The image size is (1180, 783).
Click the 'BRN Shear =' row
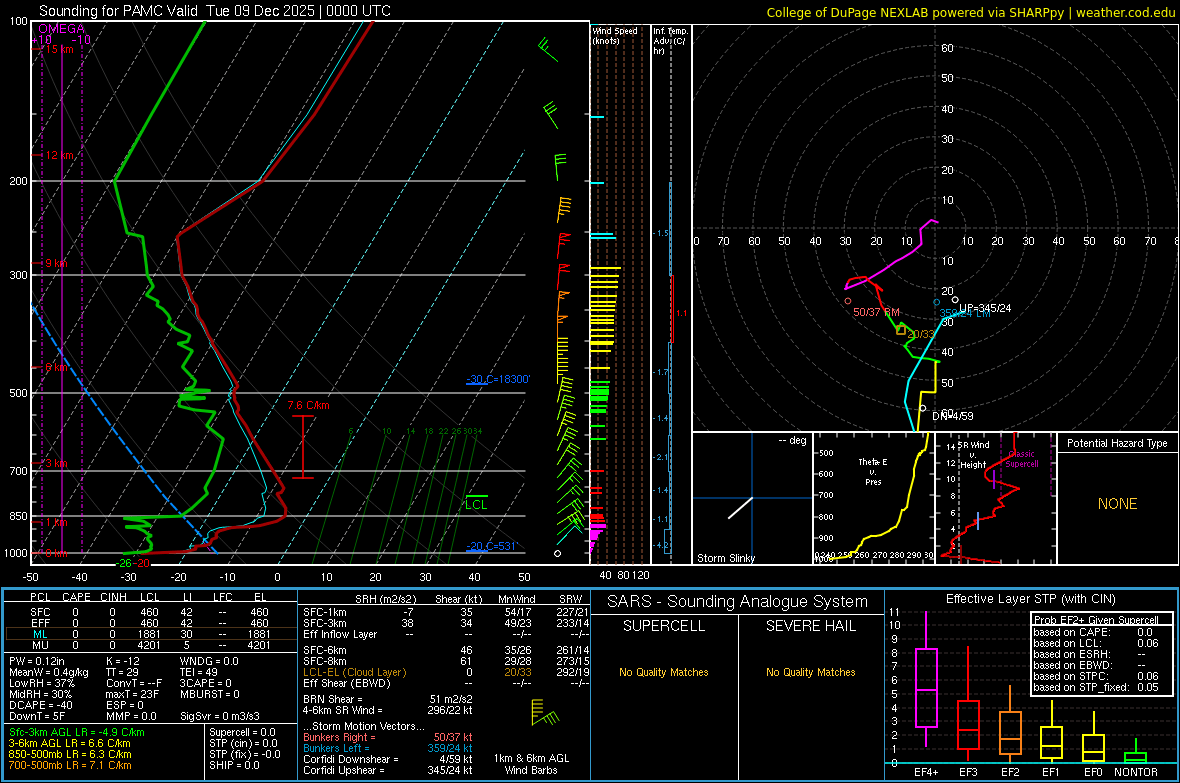coord(388,699)
